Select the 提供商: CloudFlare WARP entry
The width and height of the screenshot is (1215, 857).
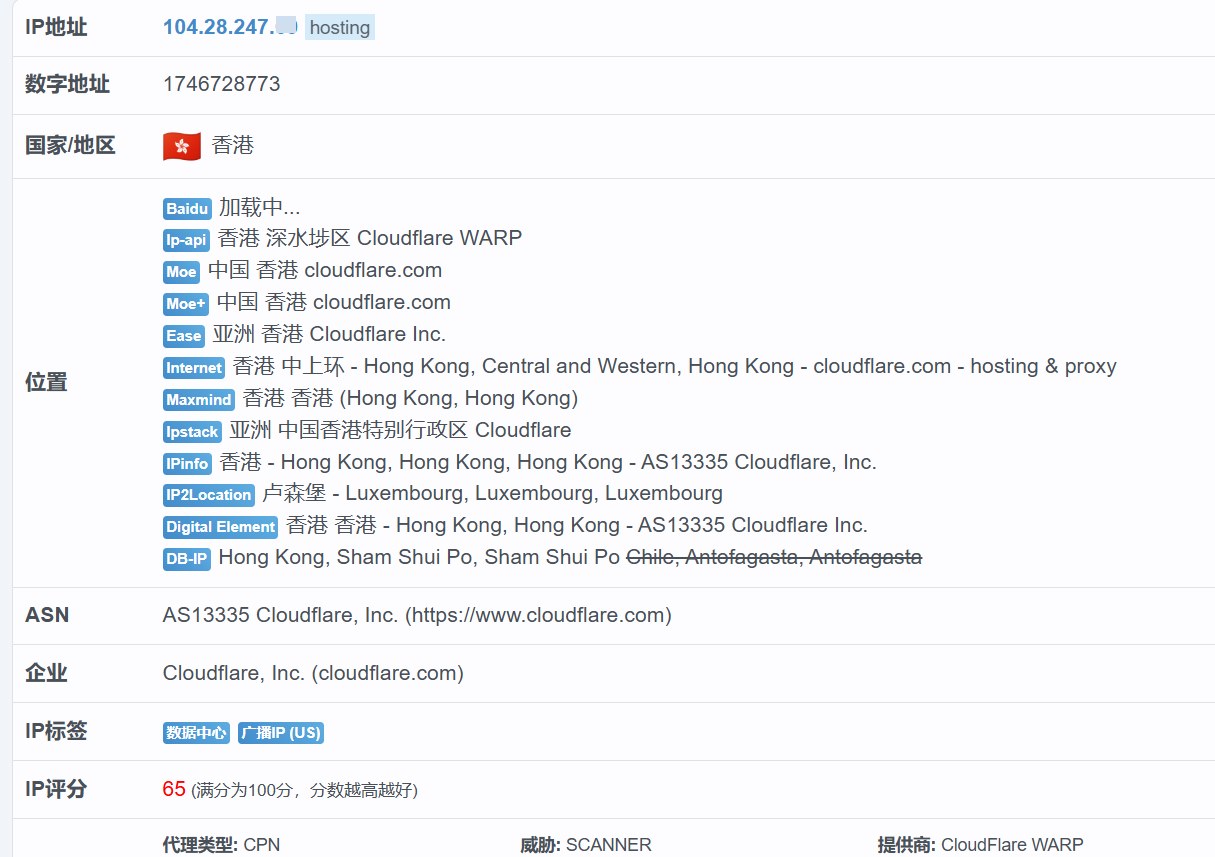pos(981,845)
